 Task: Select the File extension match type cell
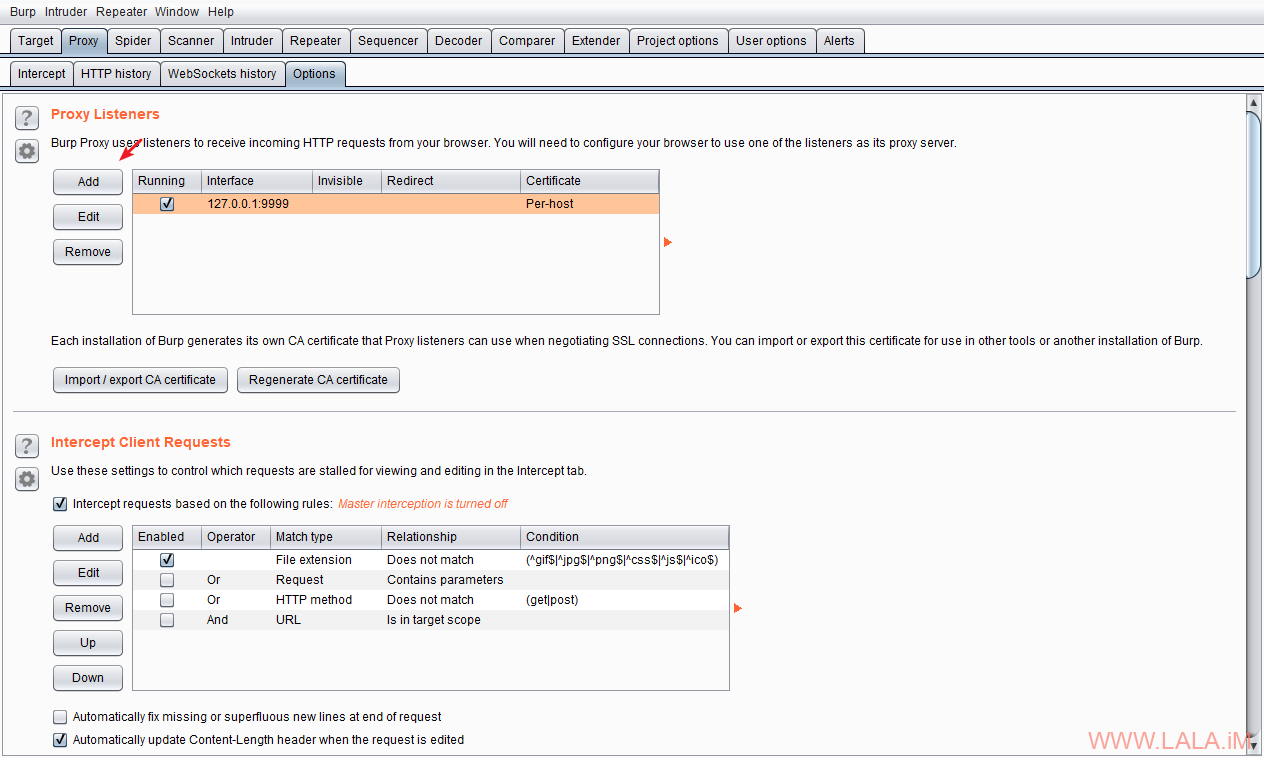click(326, 560)
